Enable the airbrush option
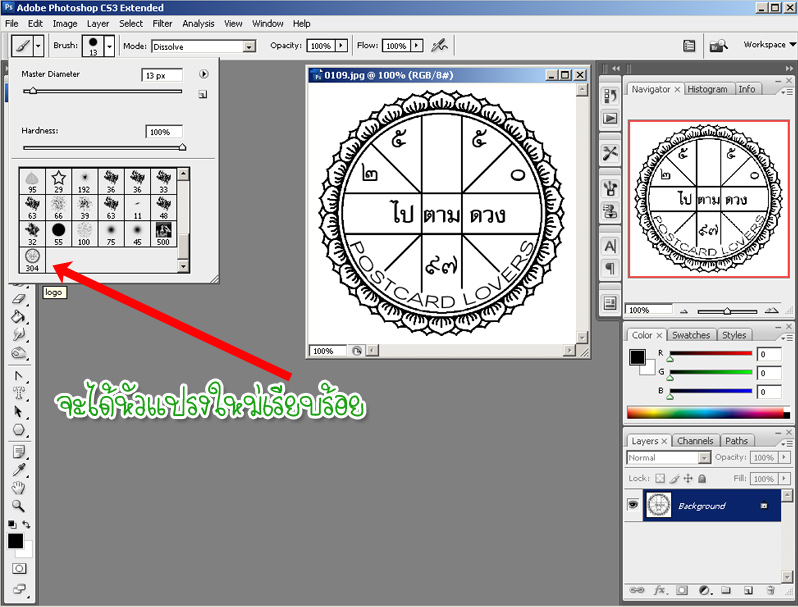This screenshot has width=798, height=607. (439, 46)
